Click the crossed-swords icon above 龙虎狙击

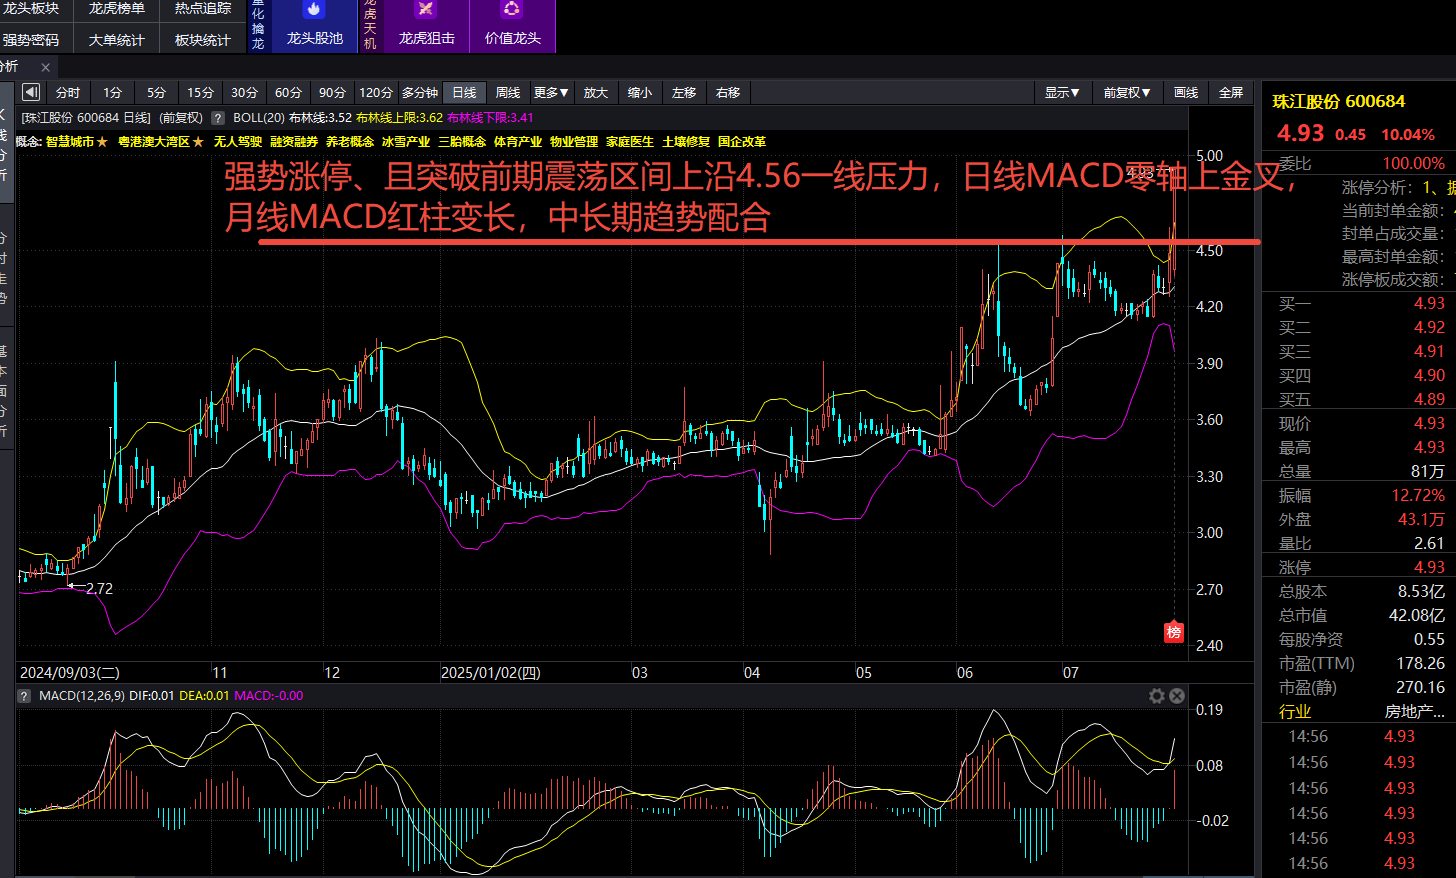point(426,10)
